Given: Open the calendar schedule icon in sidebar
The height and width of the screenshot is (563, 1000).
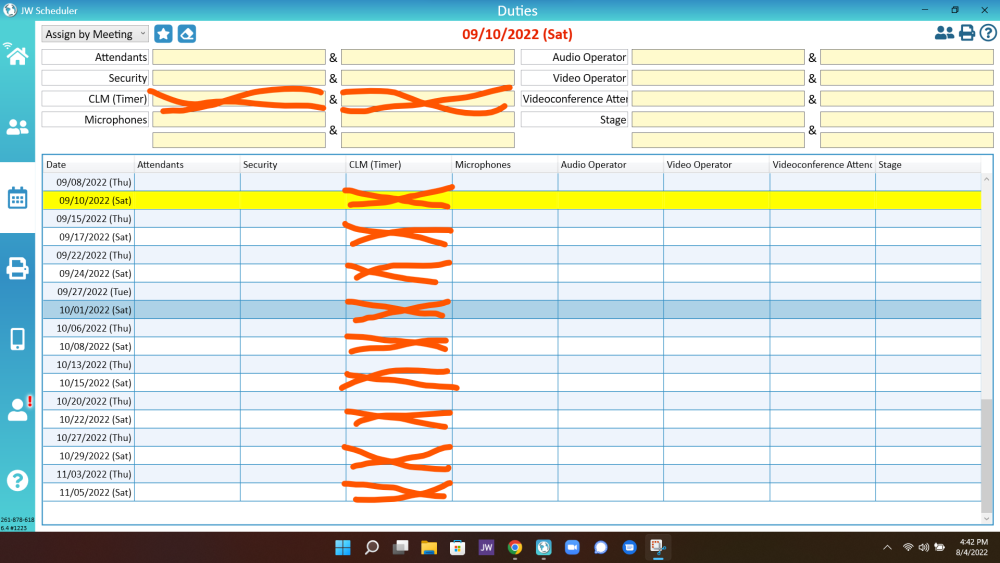Looking at the screenshot, I should [17, 198].
